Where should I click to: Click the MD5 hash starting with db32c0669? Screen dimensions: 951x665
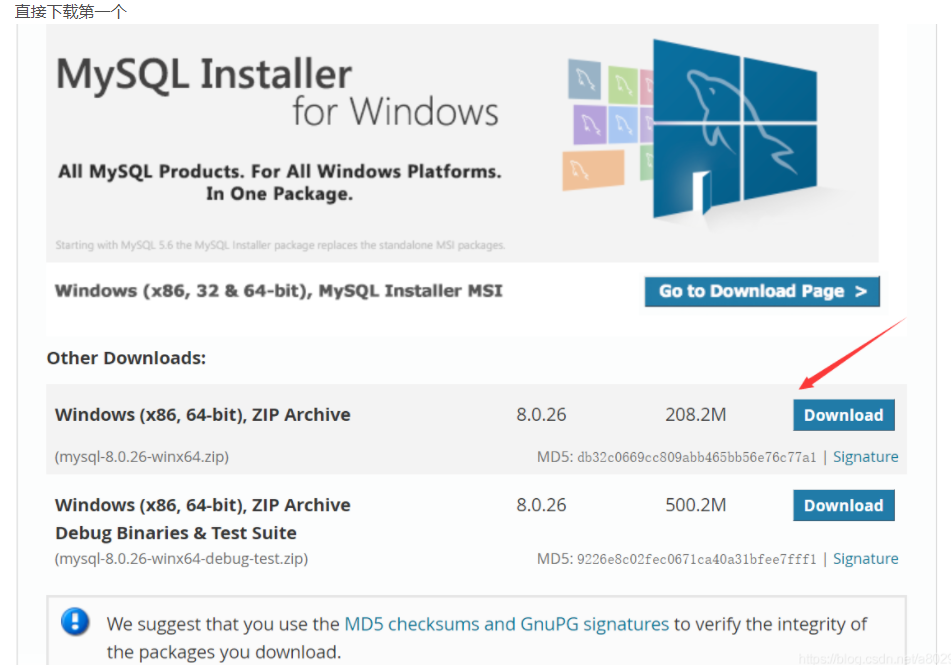696,458
